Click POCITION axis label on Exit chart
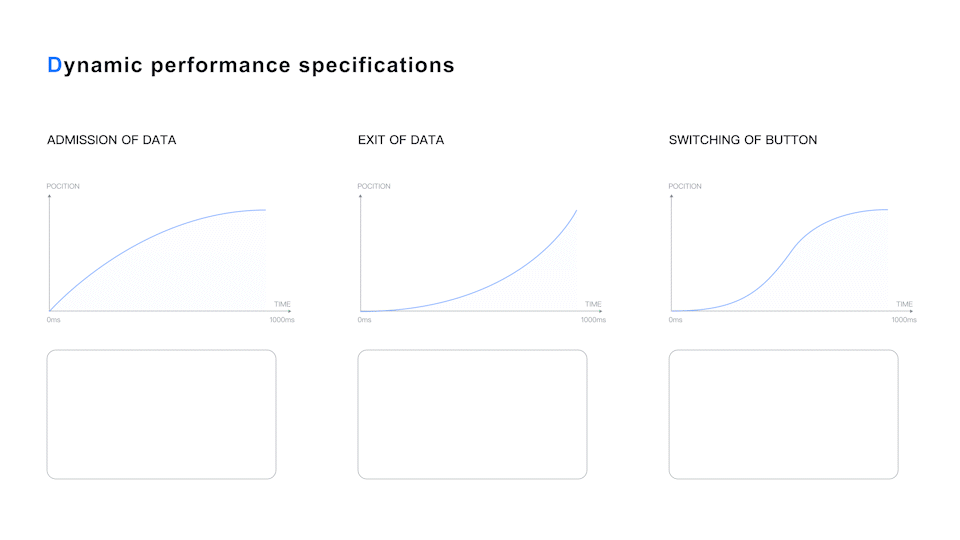 click(374, 186)
